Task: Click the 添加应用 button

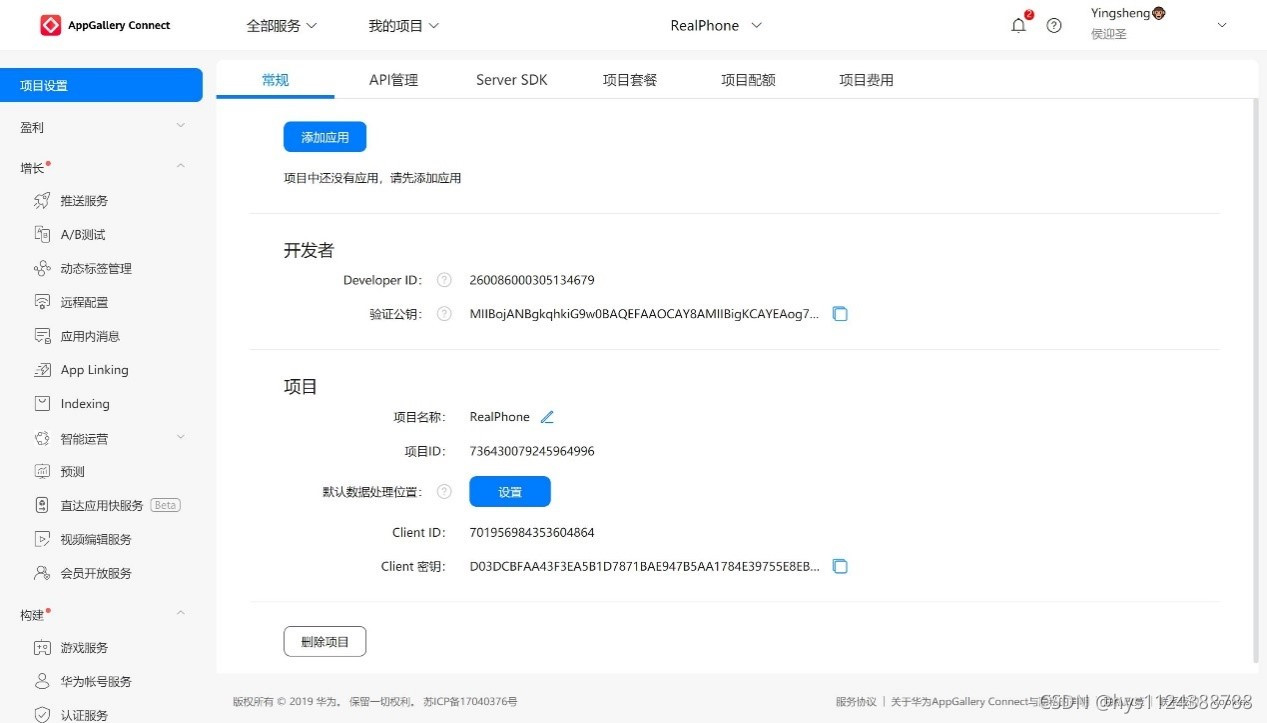Action: 325,137
